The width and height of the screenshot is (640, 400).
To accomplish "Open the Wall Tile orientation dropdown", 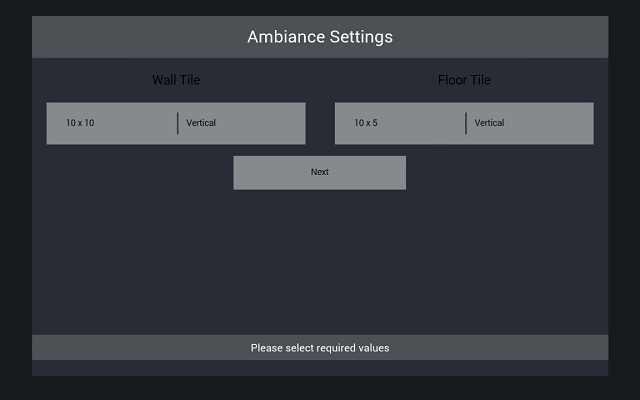I will coord(242,123).
